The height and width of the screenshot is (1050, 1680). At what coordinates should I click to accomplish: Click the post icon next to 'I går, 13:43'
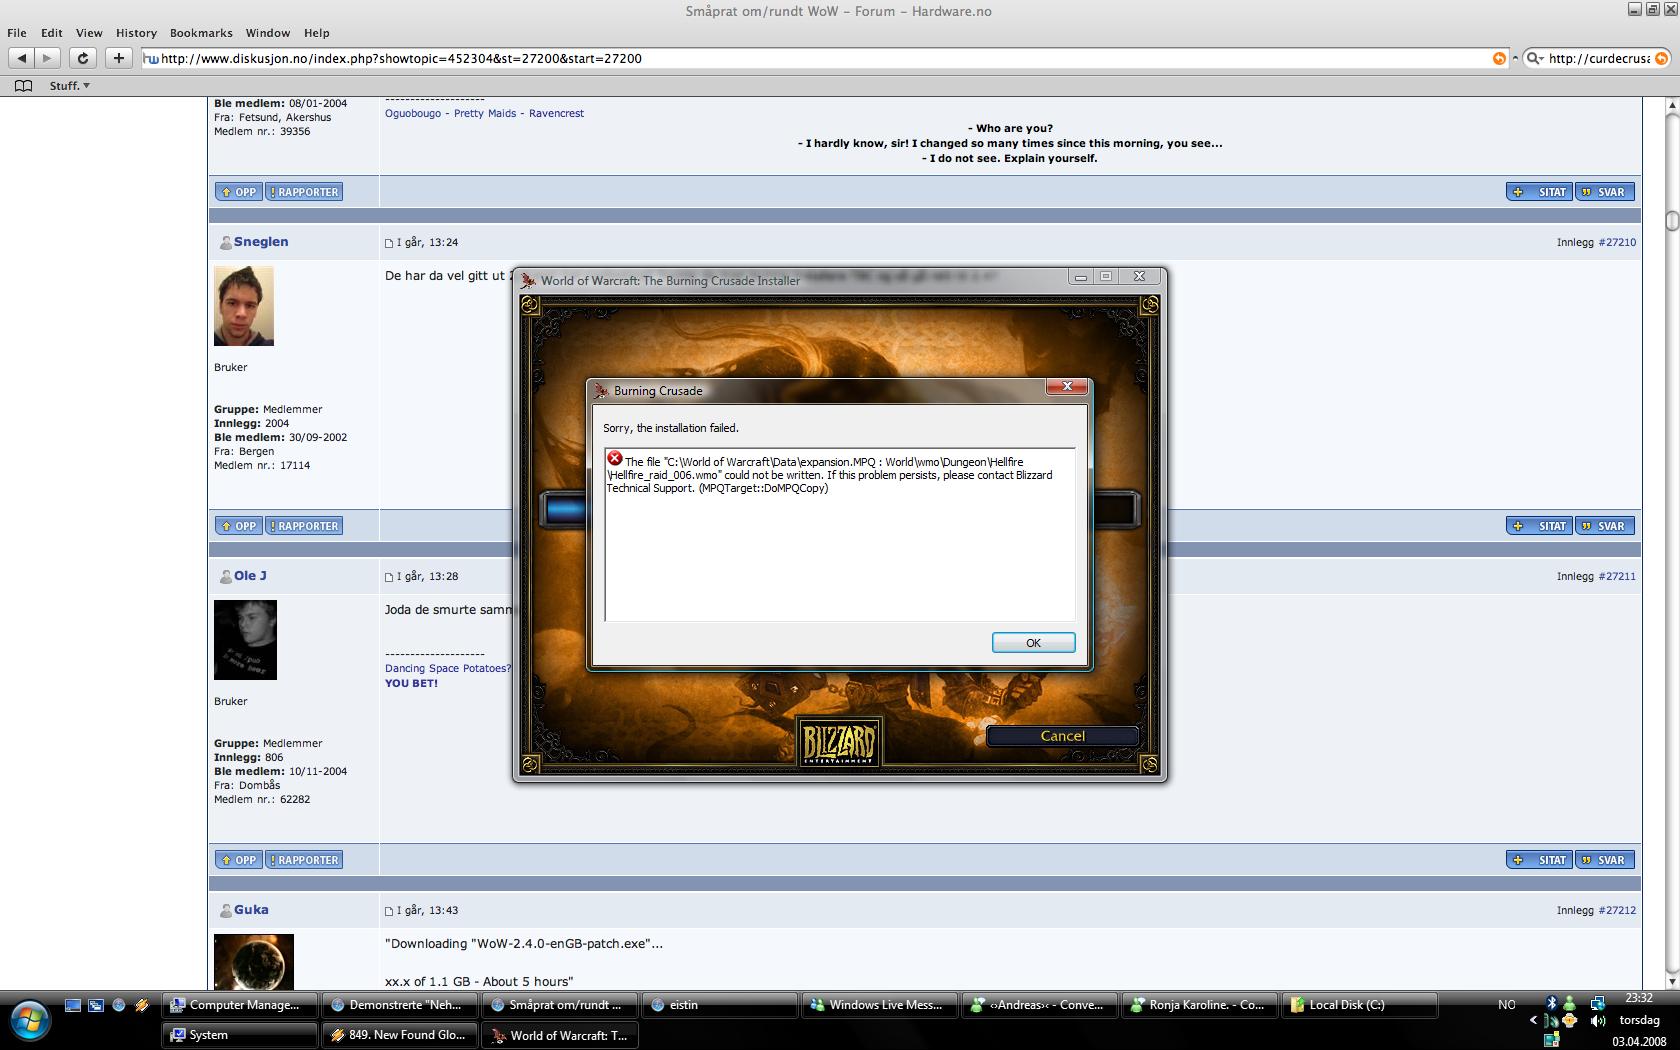pyautogui.click(x=389, y=911)
